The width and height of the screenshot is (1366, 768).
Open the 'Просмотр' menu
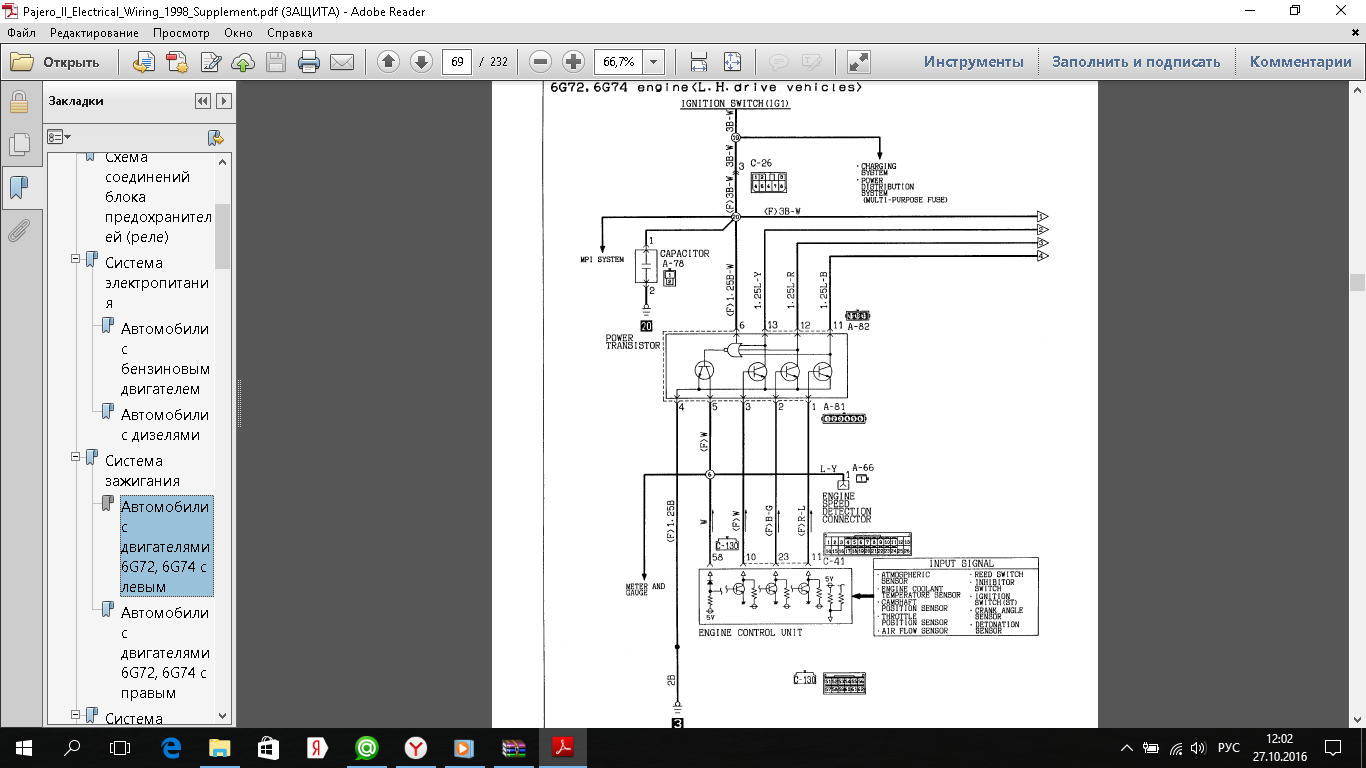pyautogui.click(x=181, y=33)
